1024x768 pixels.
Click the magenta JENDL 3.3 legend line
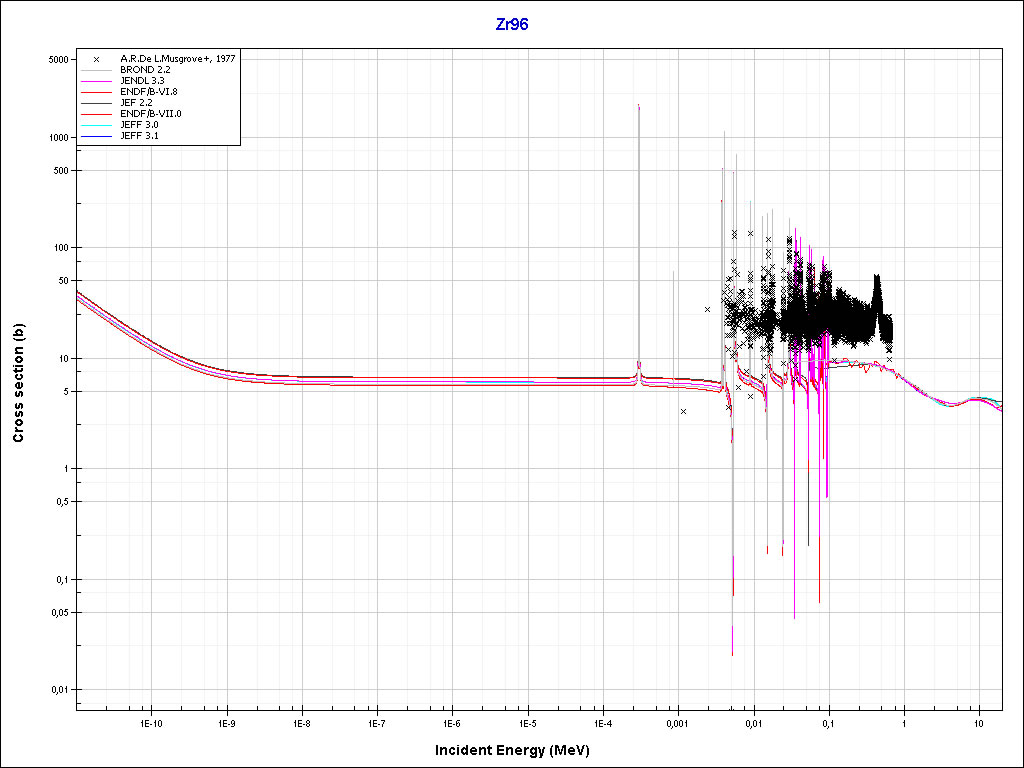[96, 81]
